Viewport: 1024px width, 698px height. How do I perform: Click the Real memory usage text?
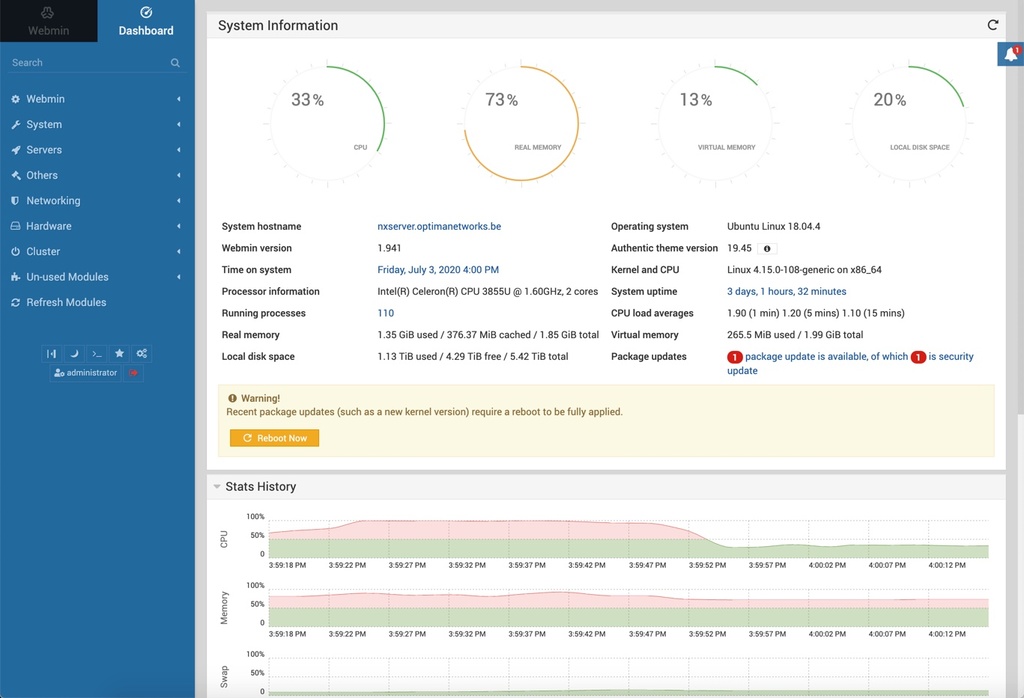[488, 335]
